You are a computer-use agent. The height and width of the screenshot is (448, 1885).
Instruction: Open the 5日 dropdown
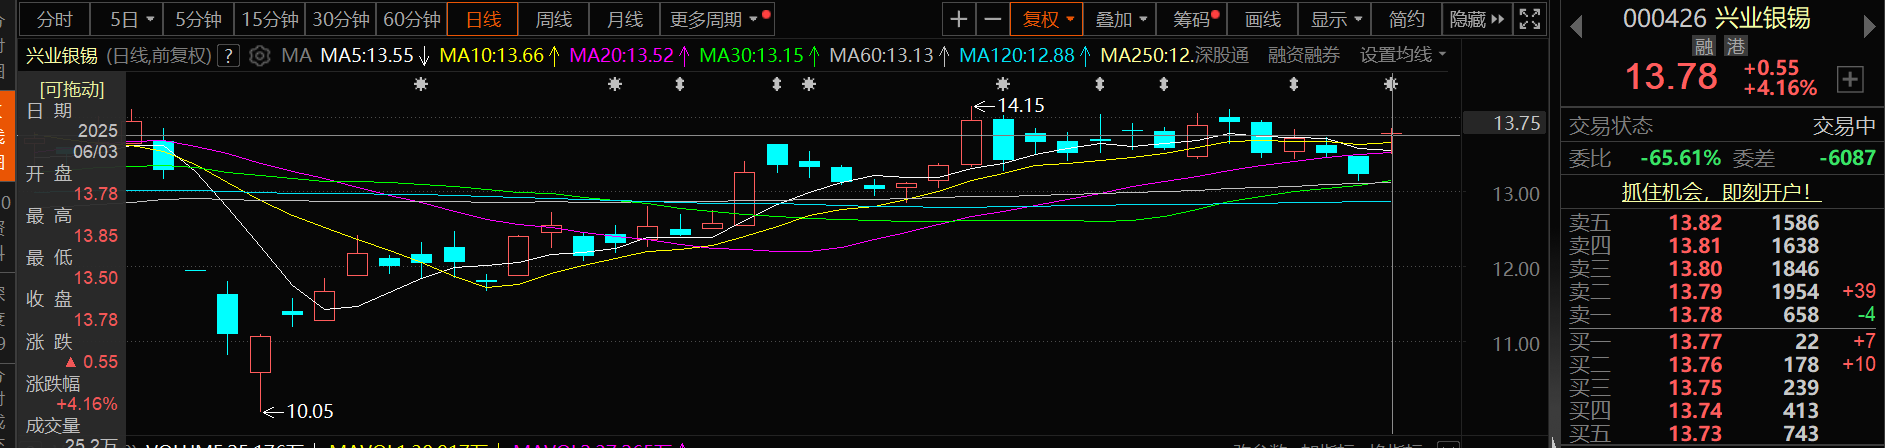(132, 19)
